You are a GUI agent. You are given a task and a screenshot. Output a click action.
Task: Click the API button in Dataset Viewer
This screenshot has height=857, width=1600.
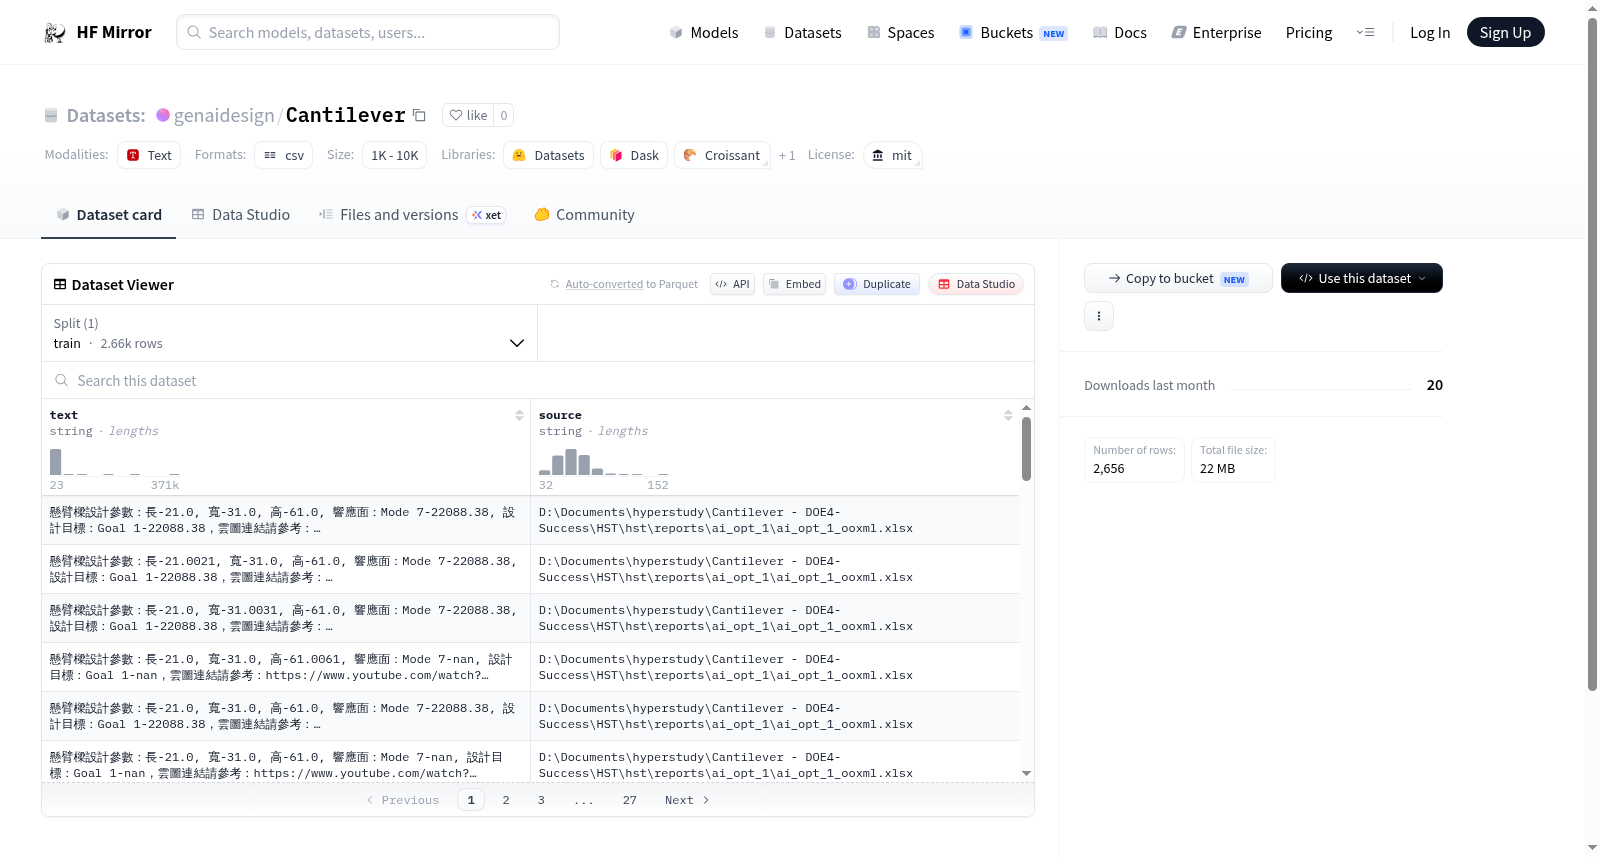coord(732,284)
